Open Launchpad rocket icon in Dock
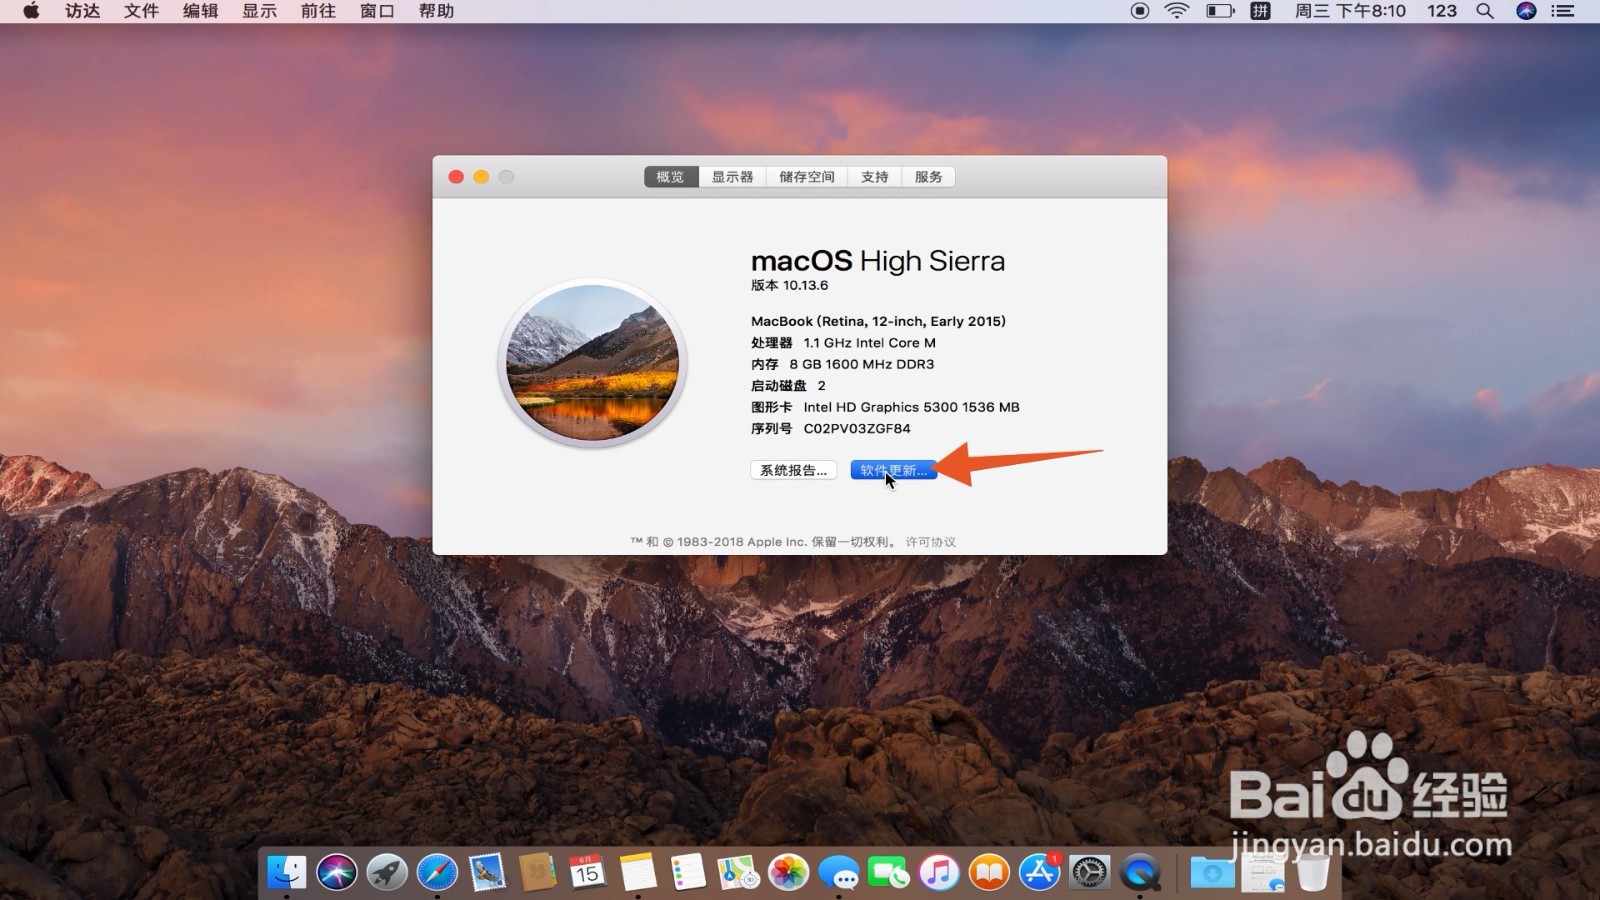This screenshot has width=1600, height=900. (387, 872)
